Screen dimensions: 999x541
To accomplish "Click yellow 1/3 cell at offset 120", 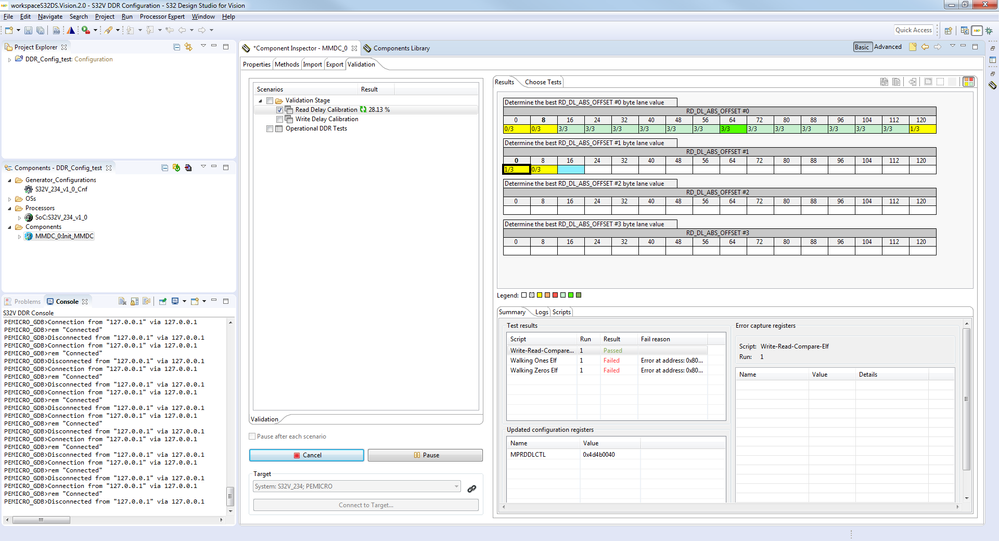I will click(x=923, y=129).
